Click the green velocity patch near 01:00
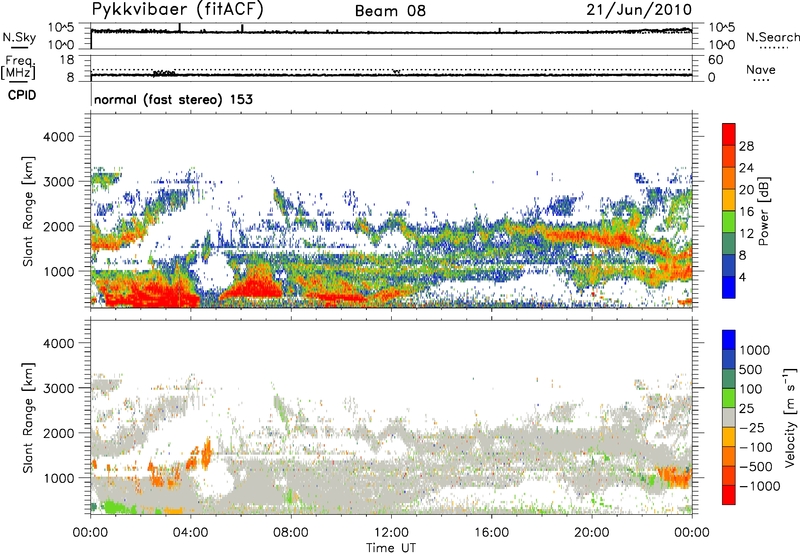 click(x=116, y=508)
